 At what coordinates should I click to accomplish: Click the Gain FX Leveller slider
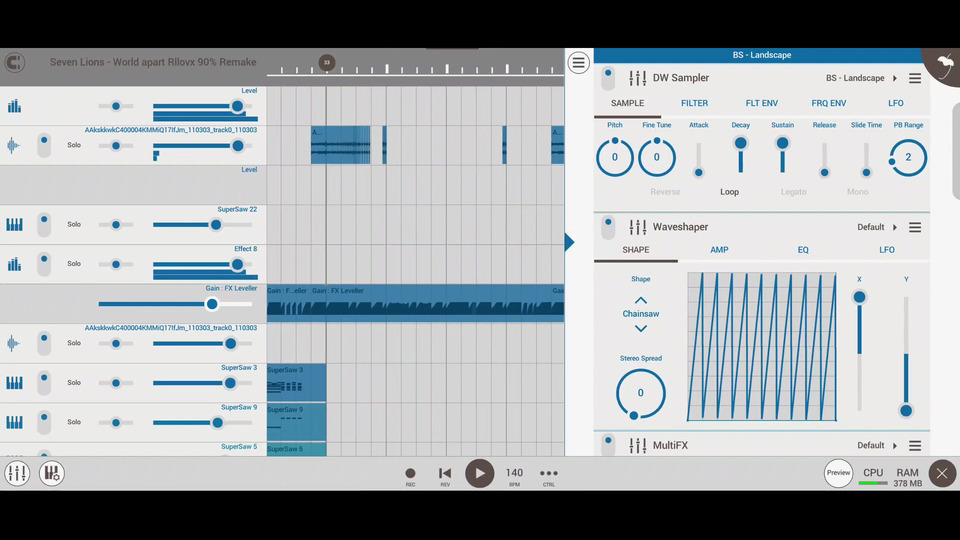click(x=175, y=304)
